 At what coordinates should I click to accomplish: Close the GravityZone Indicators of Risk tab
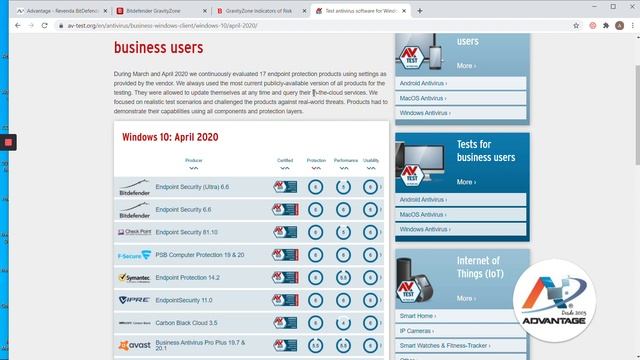tap(304, 11)
